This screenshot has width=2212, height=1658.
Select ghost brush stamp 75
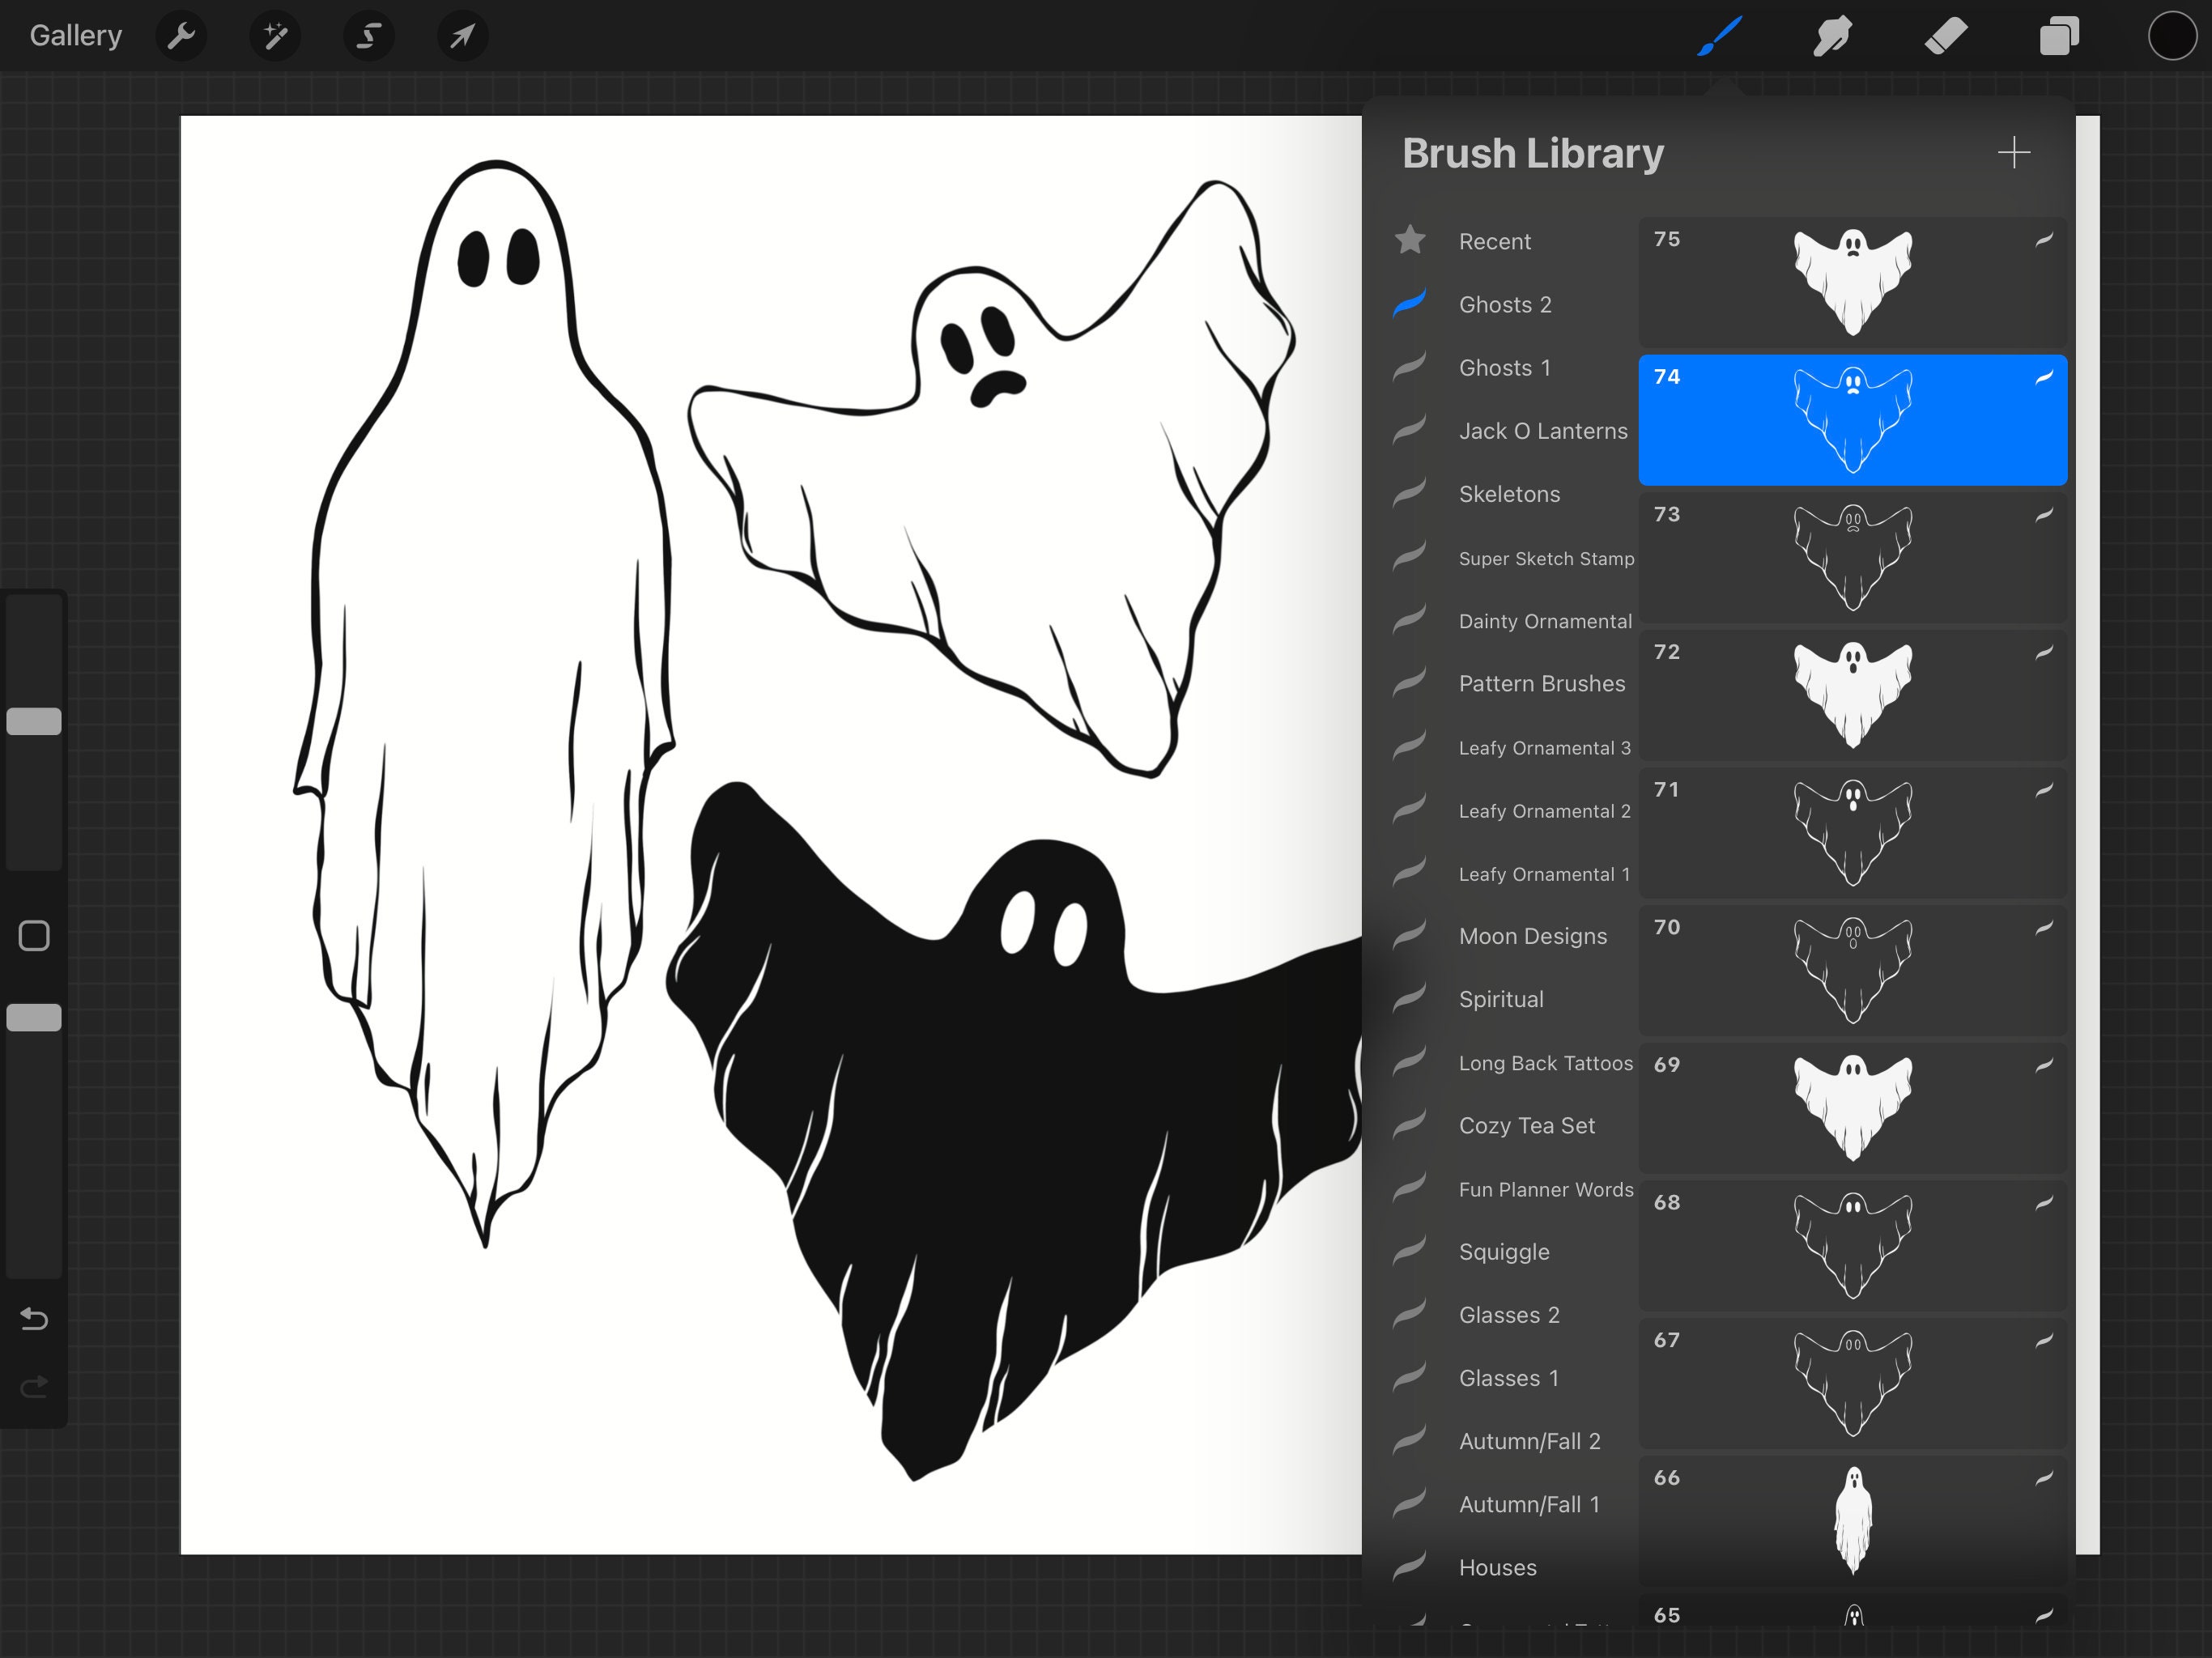tap(1851, 278)
